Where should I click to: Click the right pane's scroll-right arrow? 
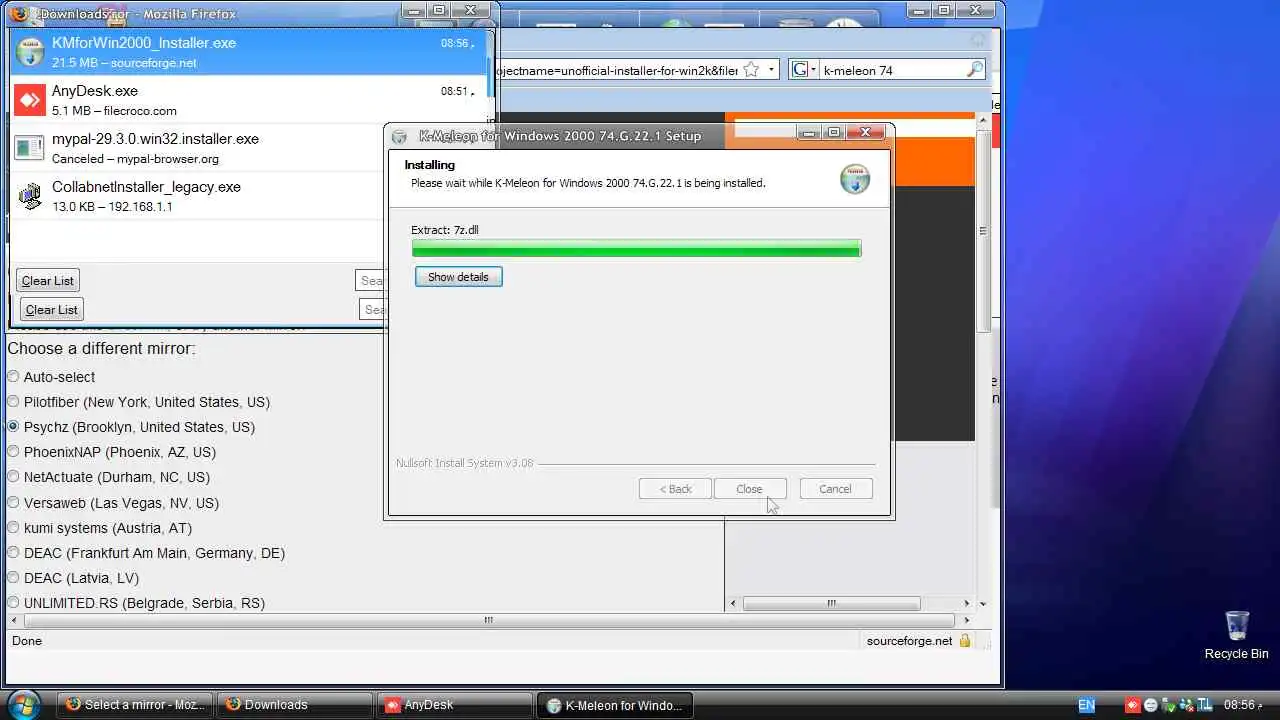pos(966,603)
